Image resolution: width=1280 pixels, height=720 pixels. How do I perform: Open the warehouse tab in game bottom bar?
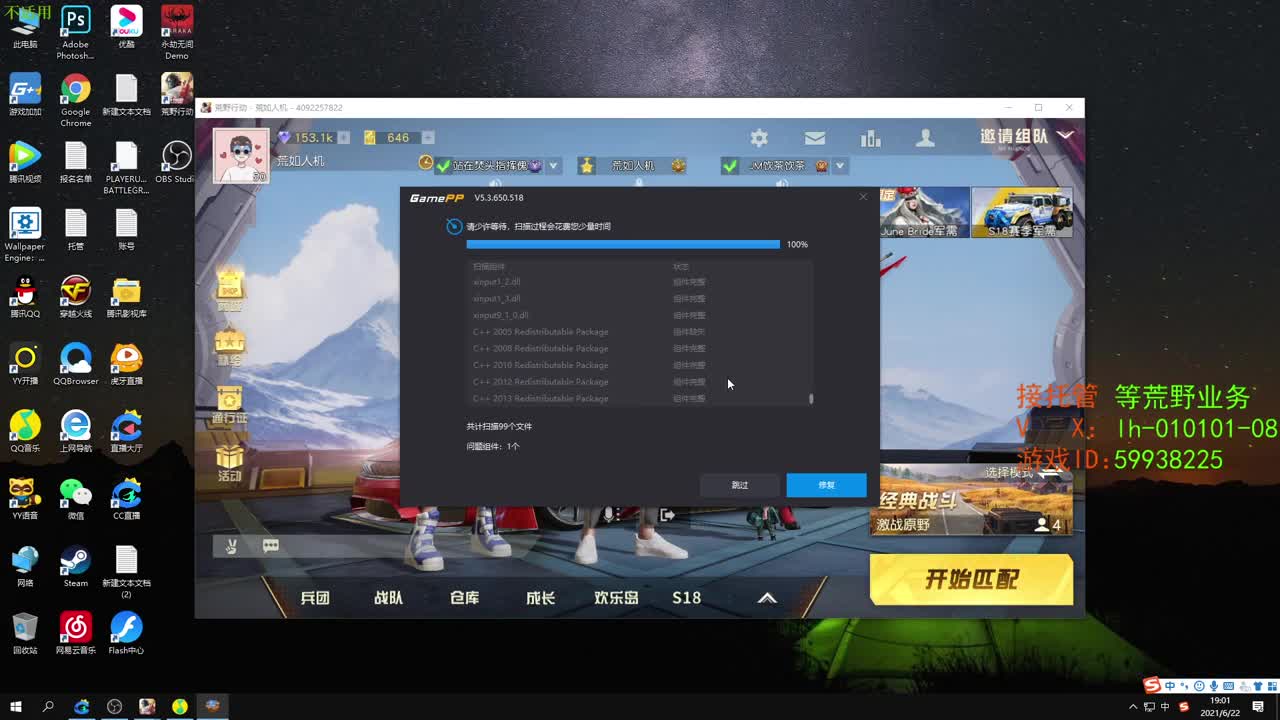tap(464, 598)
